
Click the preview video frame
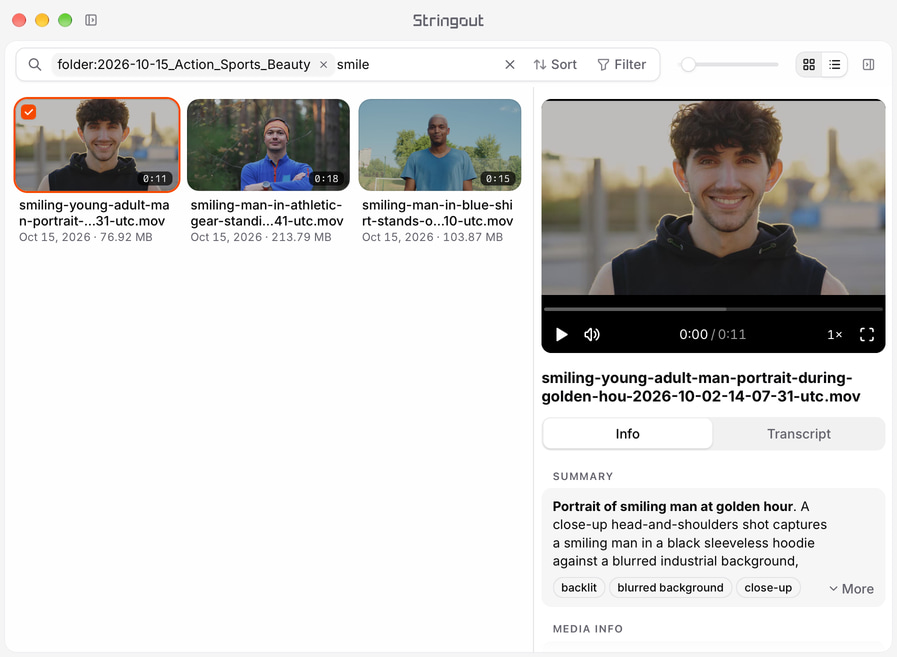pos(713,197)
